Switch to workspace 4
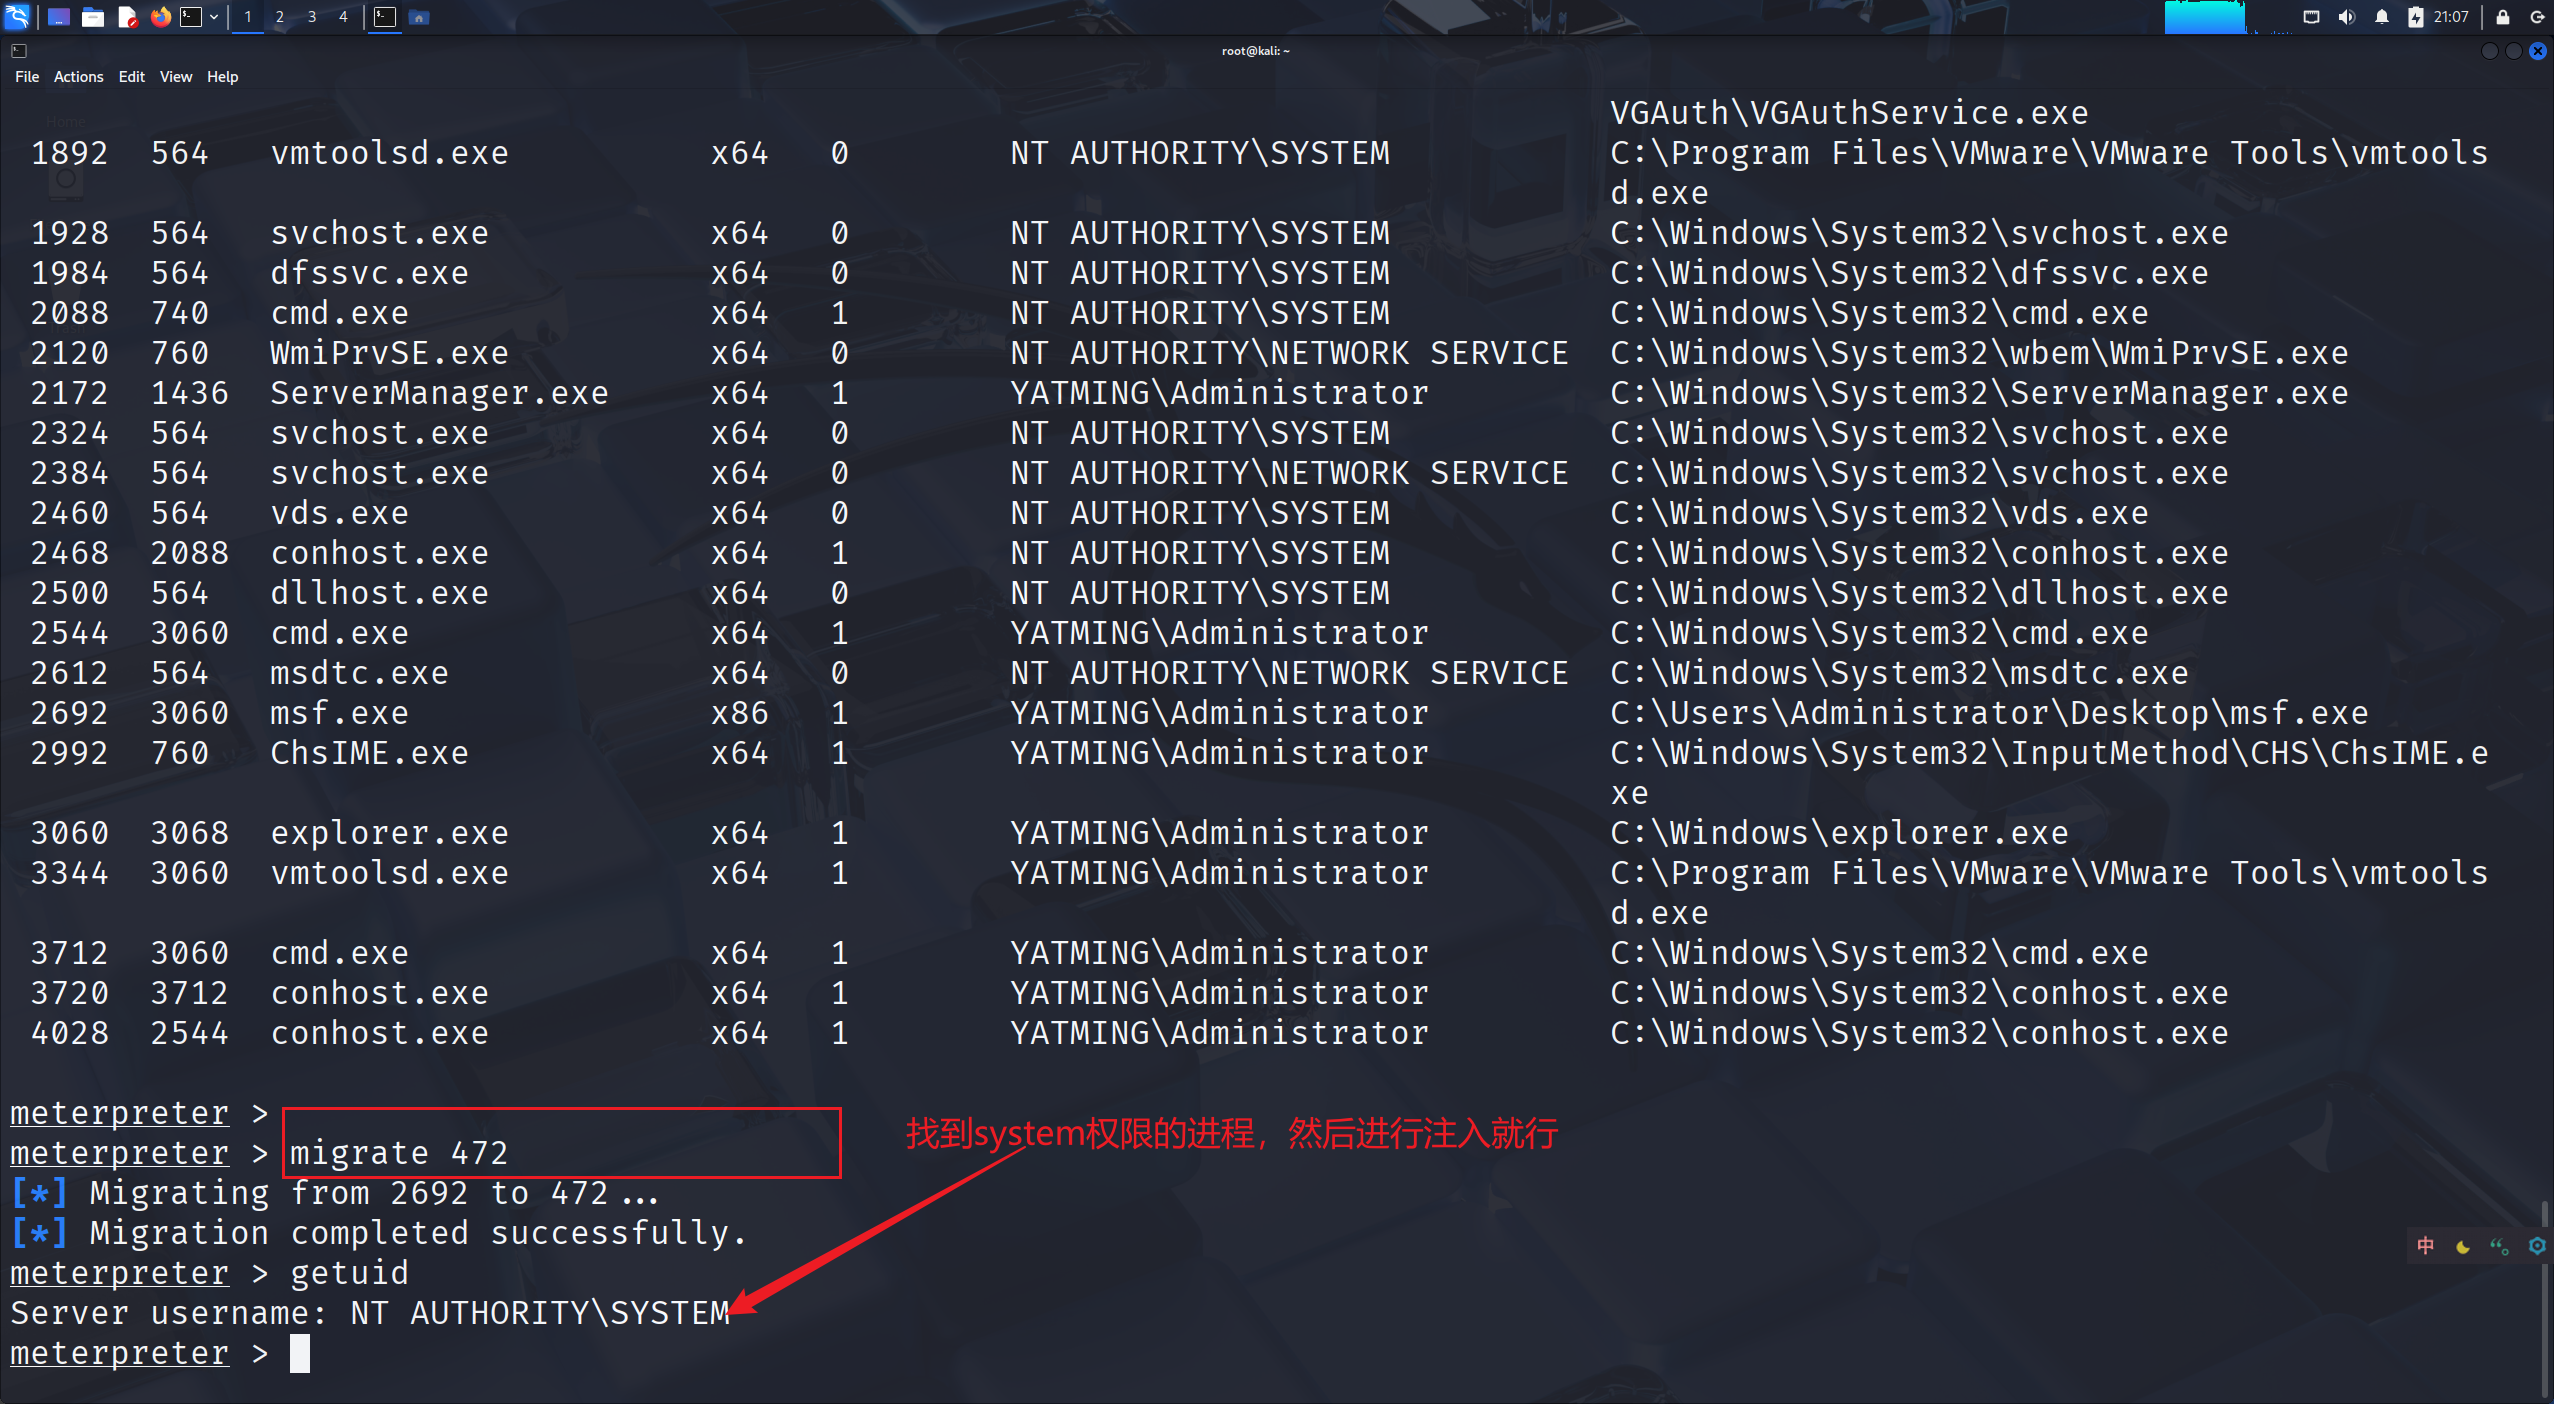The image size is (2554, 1404). [343, 17]
